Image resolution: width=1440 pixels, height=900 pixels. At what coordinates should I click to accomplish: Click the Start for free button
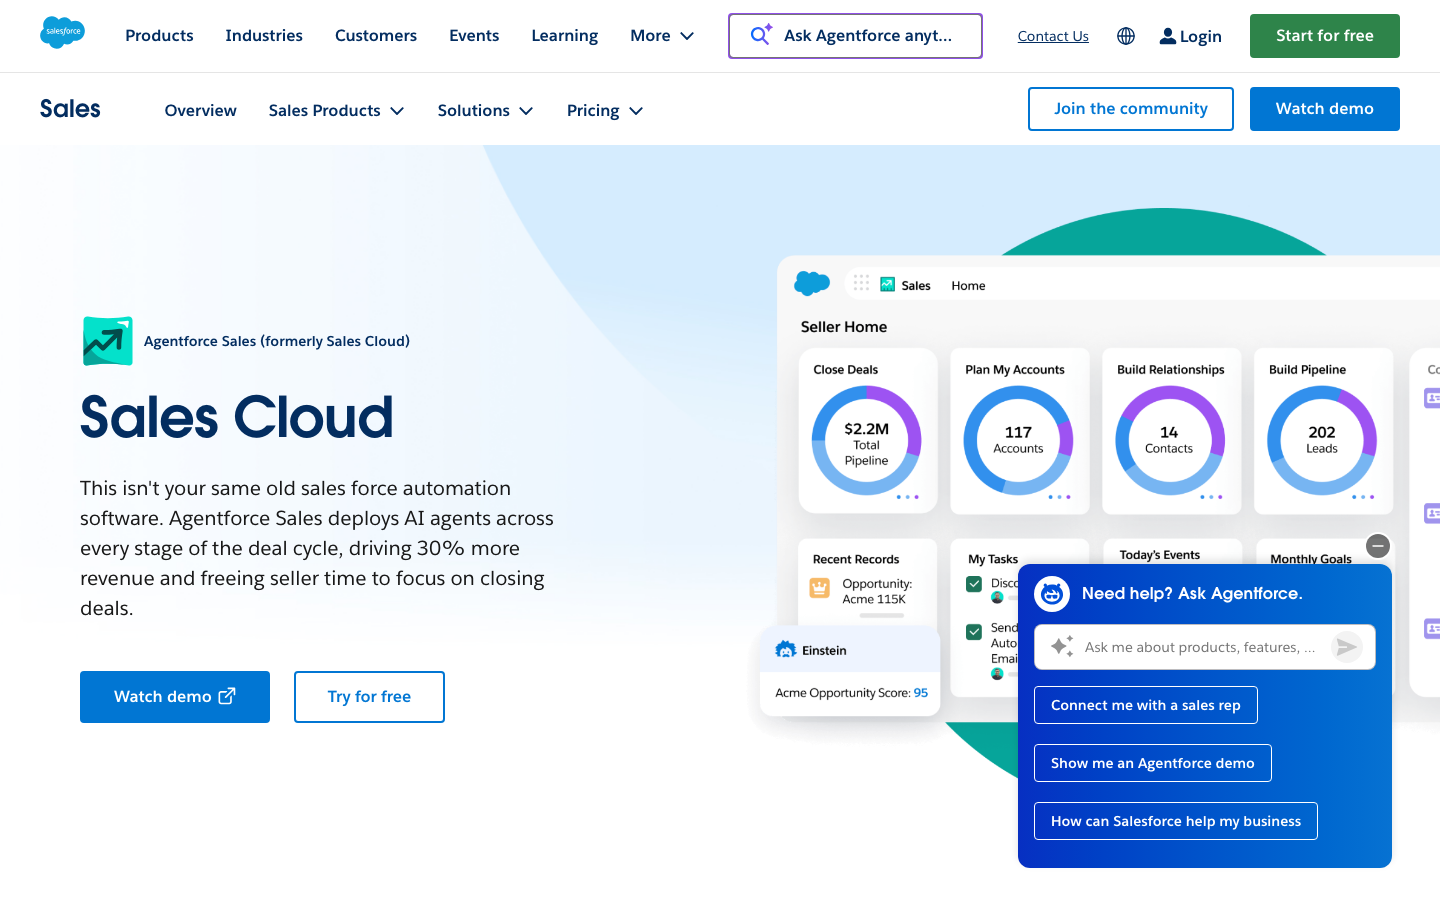[x=1325, y=36]
